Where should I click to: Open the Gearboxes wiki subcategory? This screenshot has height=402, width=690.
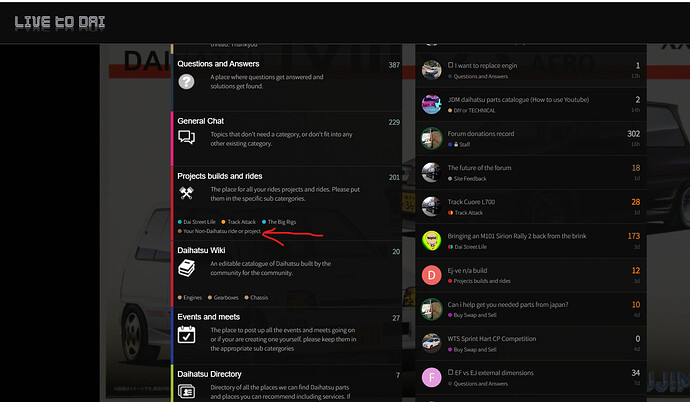[x=223, y=297]
